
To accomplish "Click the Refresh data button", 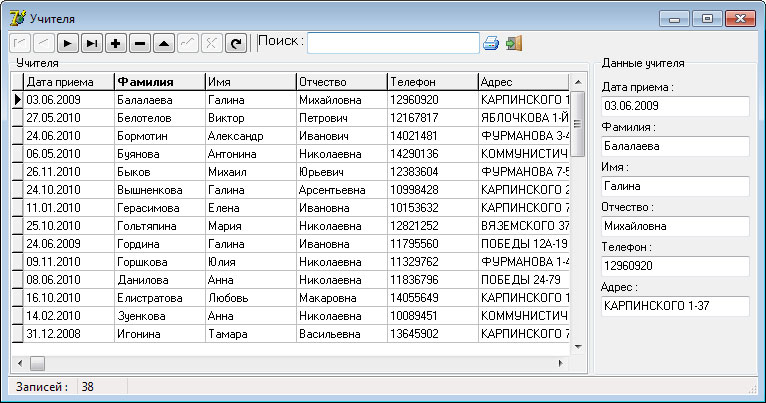I will [235, 43].
